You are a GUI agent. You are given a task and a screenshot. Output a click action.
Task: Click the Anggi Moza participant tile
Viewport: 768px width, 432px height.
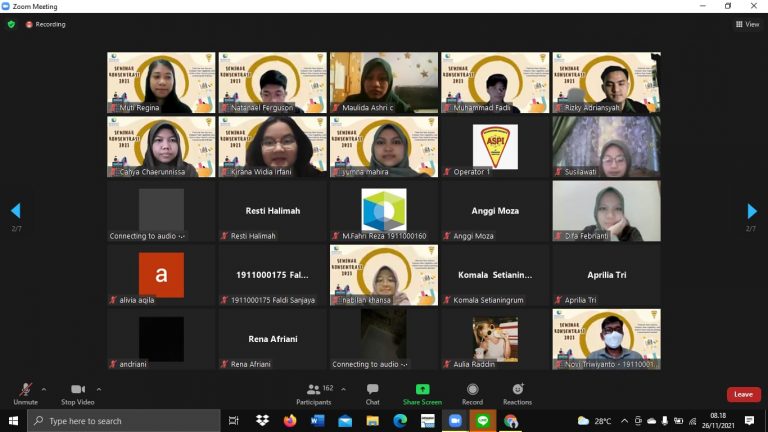click(x=495, y=211)
